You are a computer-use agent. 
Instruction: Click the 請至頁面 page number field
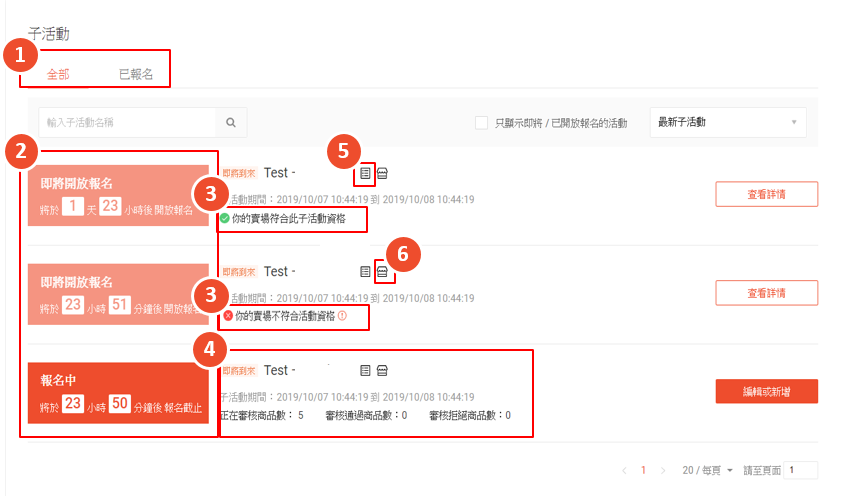coord(800,470)
